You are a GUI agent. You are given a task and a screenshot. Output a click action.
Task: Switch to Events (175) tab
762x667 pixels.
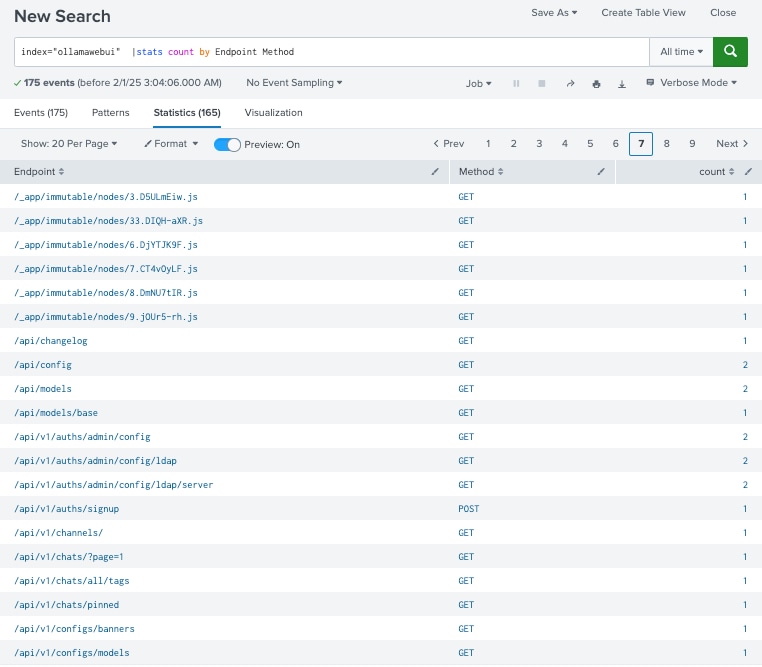pyautogui.click(x=41, y=113)
